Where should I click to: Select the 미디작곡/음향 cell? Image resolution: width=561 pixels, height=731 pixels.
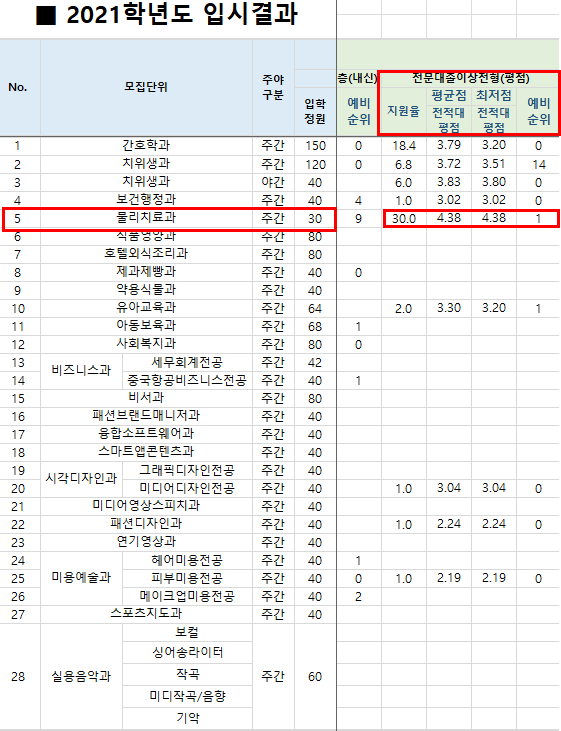click(187, 697)
